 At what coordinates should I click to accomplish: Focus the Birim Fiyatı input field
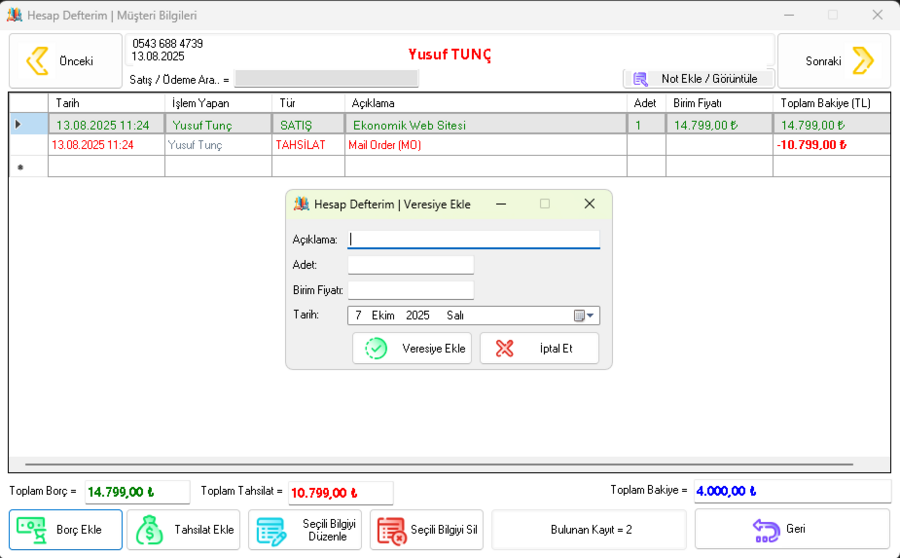coord(411,290)
